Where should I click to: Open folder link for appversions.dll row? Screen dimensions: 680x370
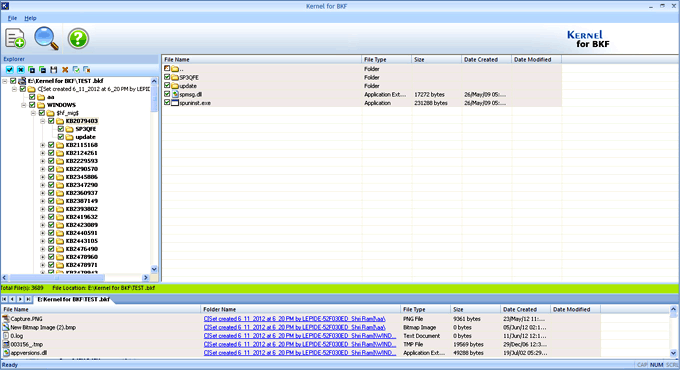pos(300,353)
